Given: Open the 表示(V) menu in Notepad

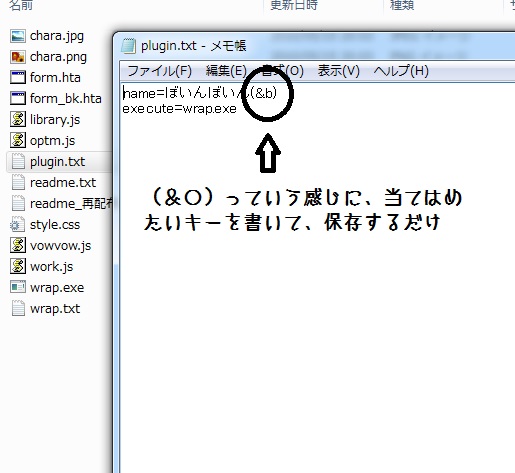Looking at the screenshot, I should click(x=338, y=71).
